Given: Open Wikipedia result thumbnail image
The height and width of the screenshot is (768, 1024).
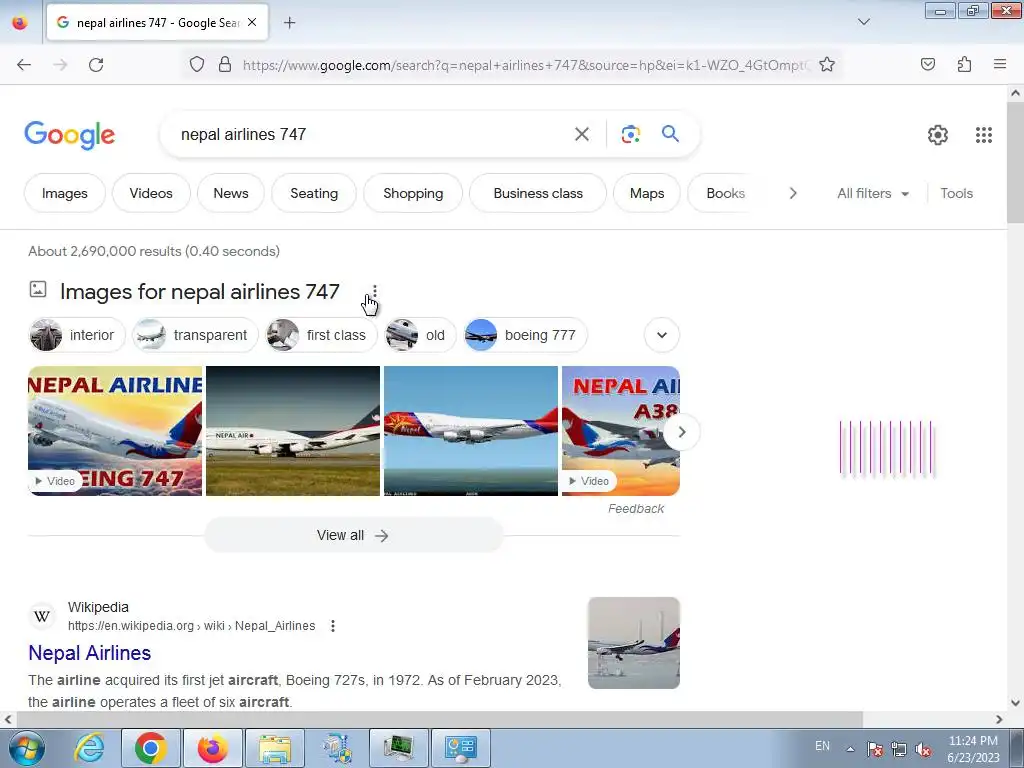Looking at the screenshot, I should pos(633,643).
